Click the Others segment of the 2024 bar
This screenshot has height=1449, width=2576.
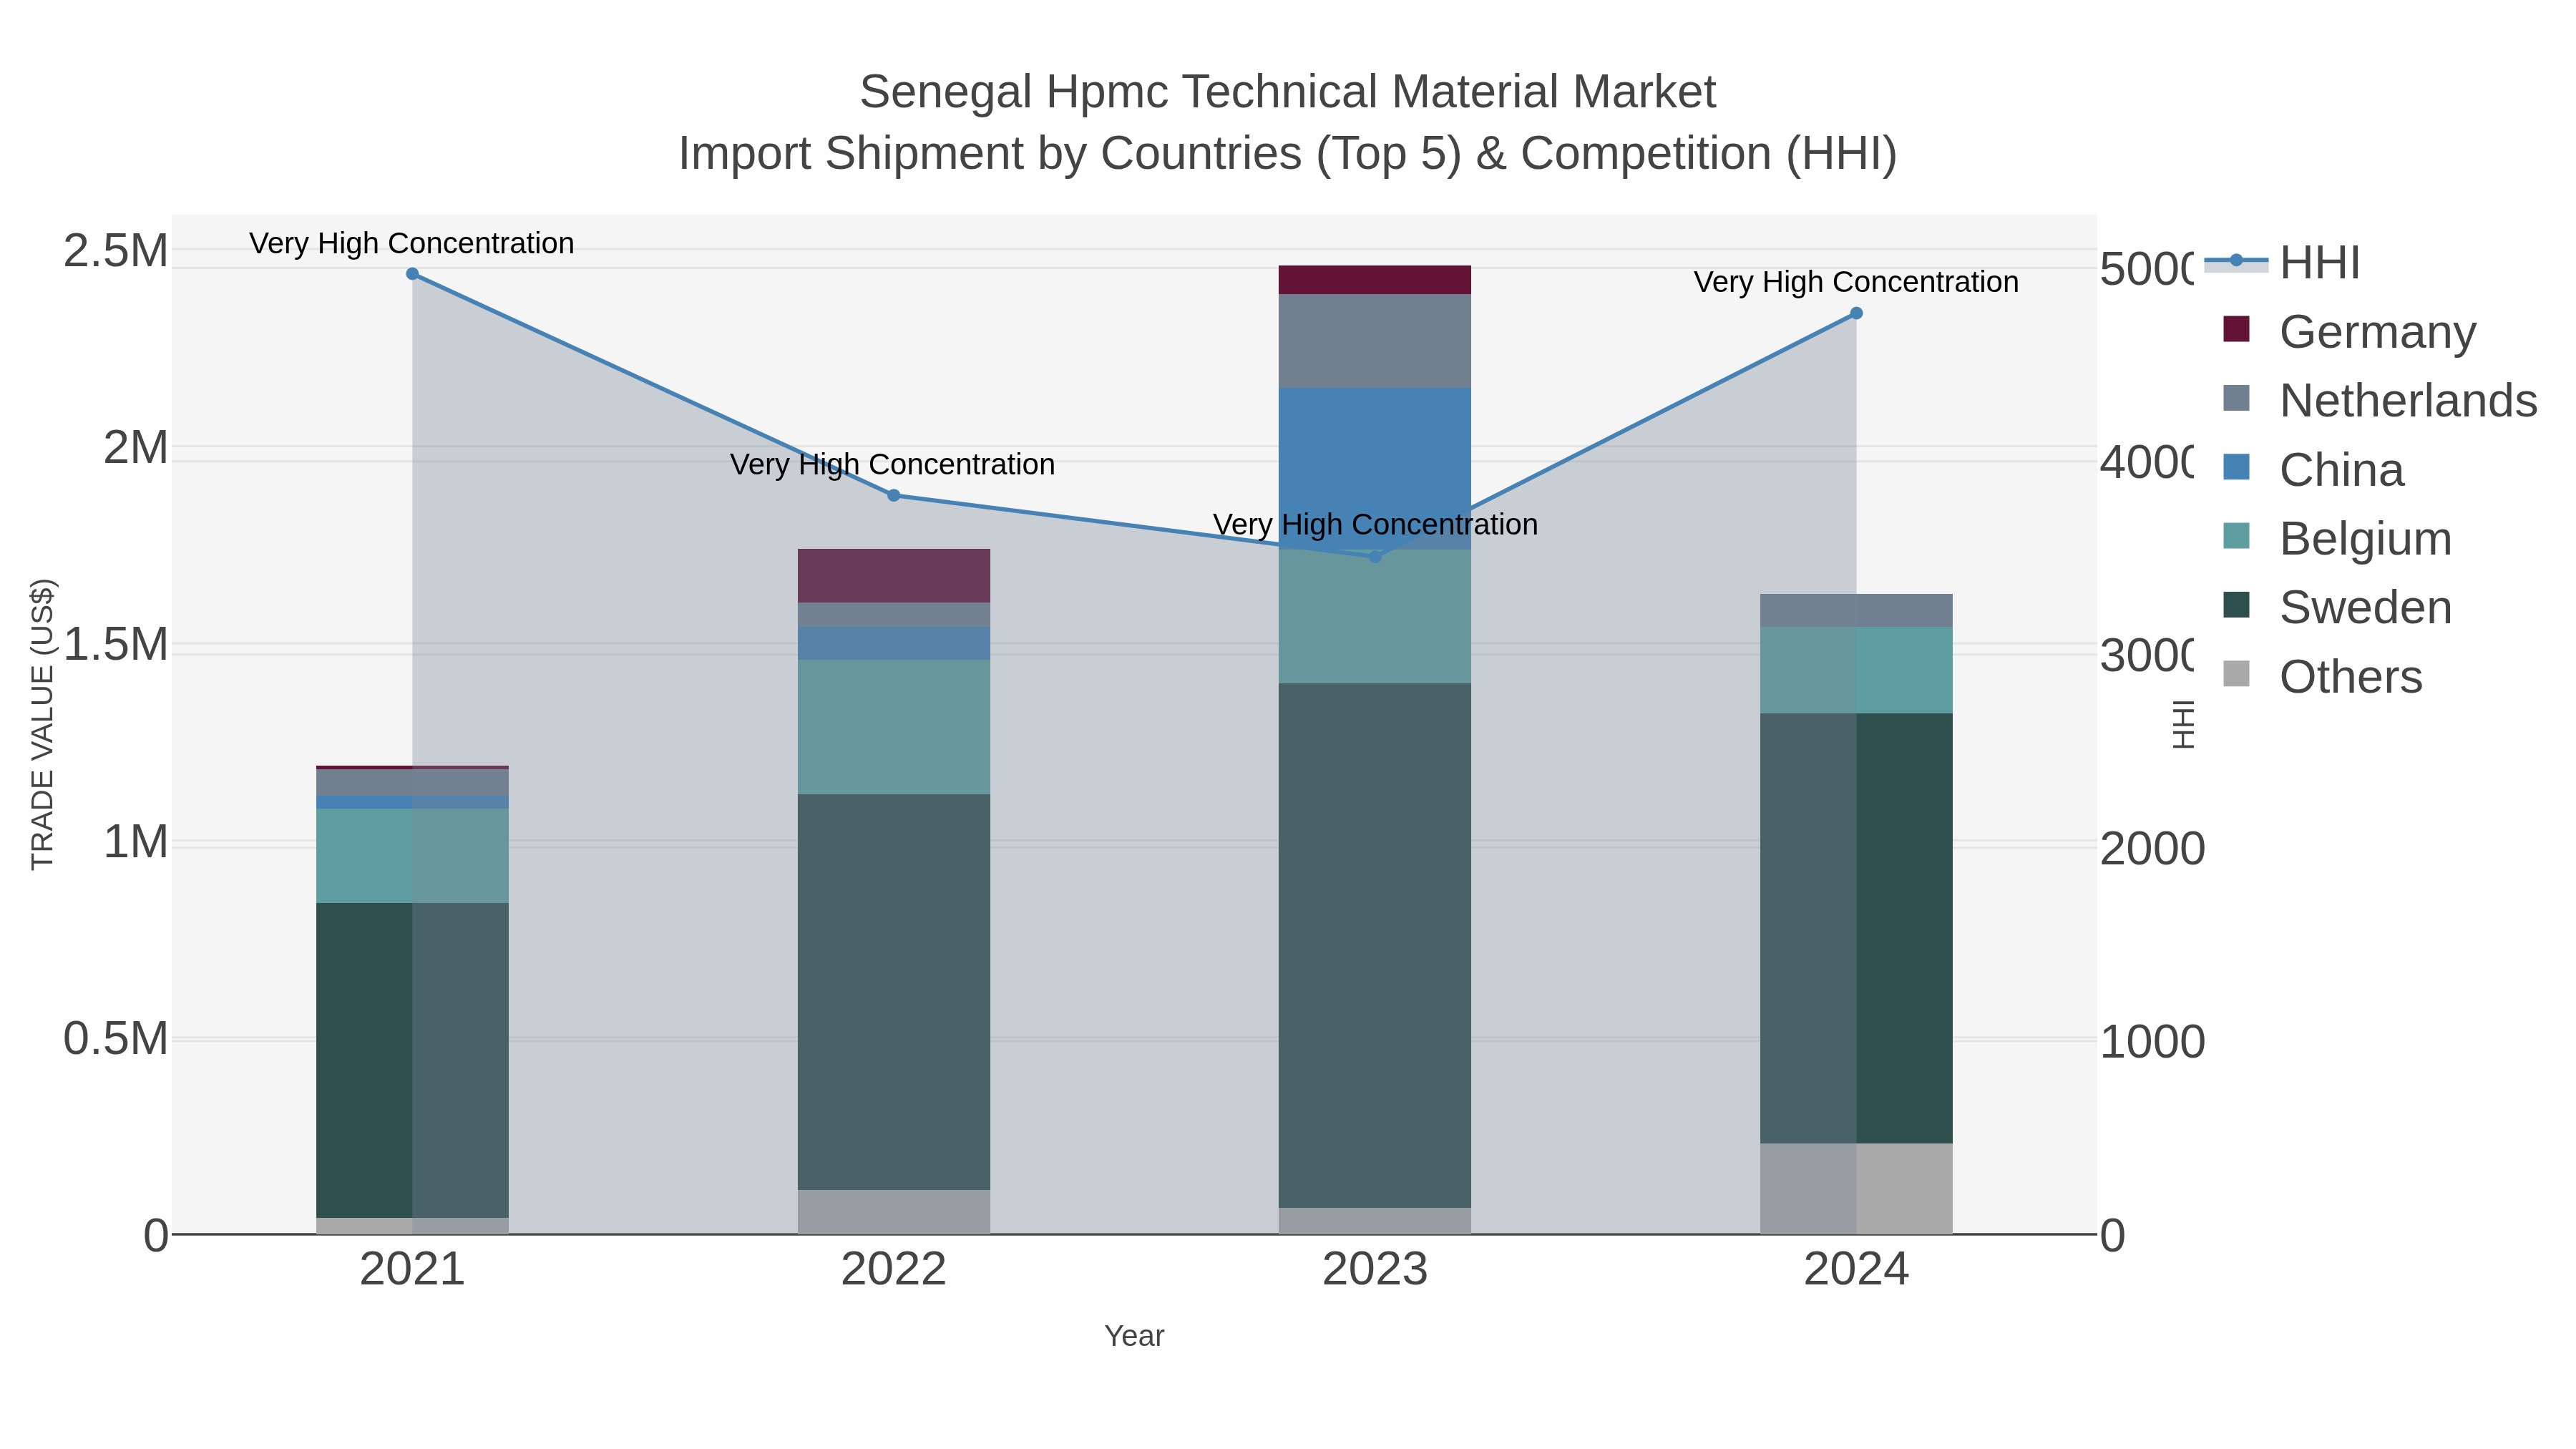[x=1856, y=1189]
